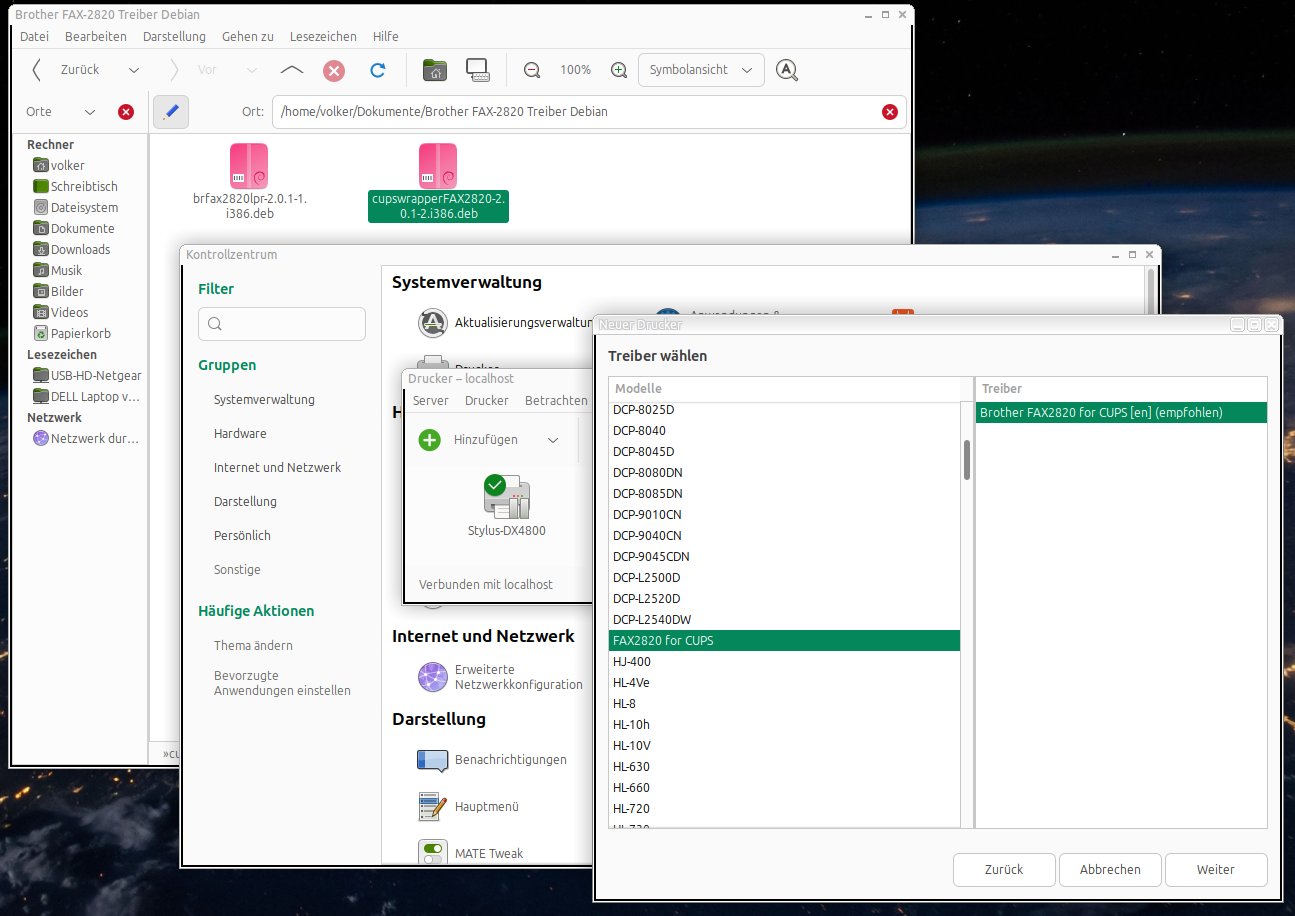Open Benachrichtigungen settings icon
The height and width of the screenshot is (916, 1295).
click(432, 760)
